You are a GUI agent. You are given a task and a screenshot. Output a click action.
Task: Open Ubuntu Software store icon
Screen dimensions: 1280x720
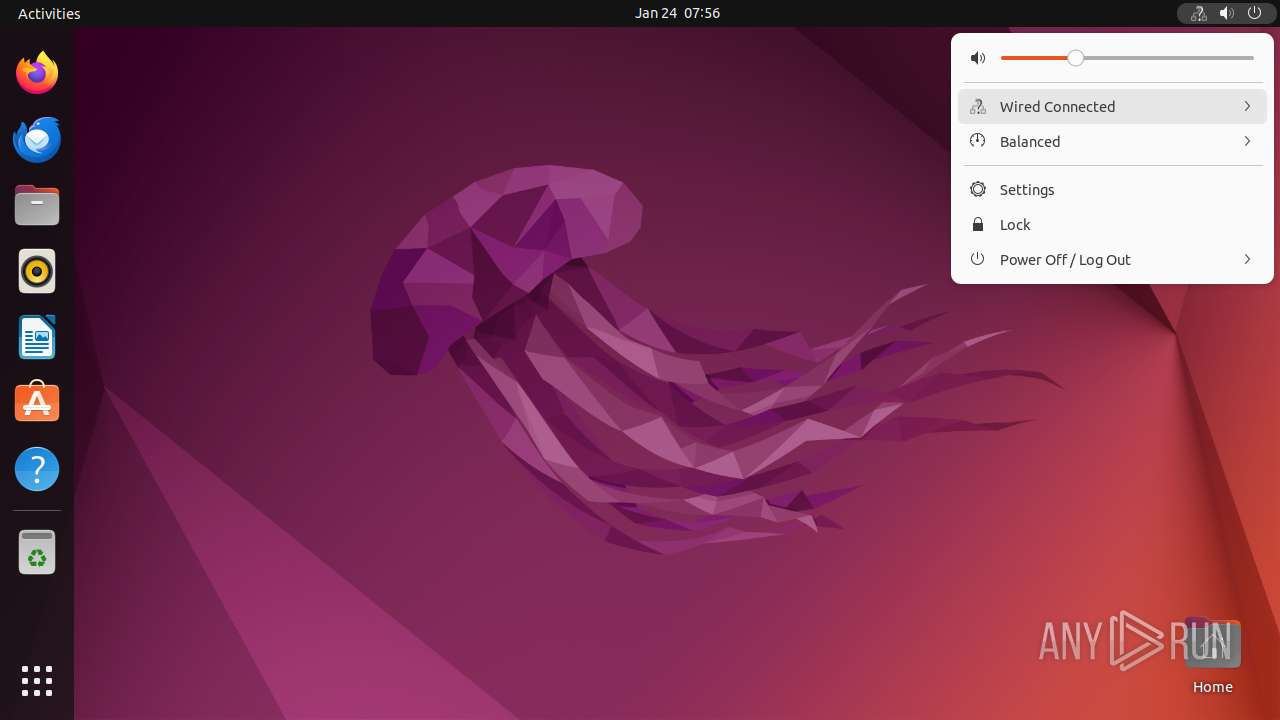pos(37,402)
